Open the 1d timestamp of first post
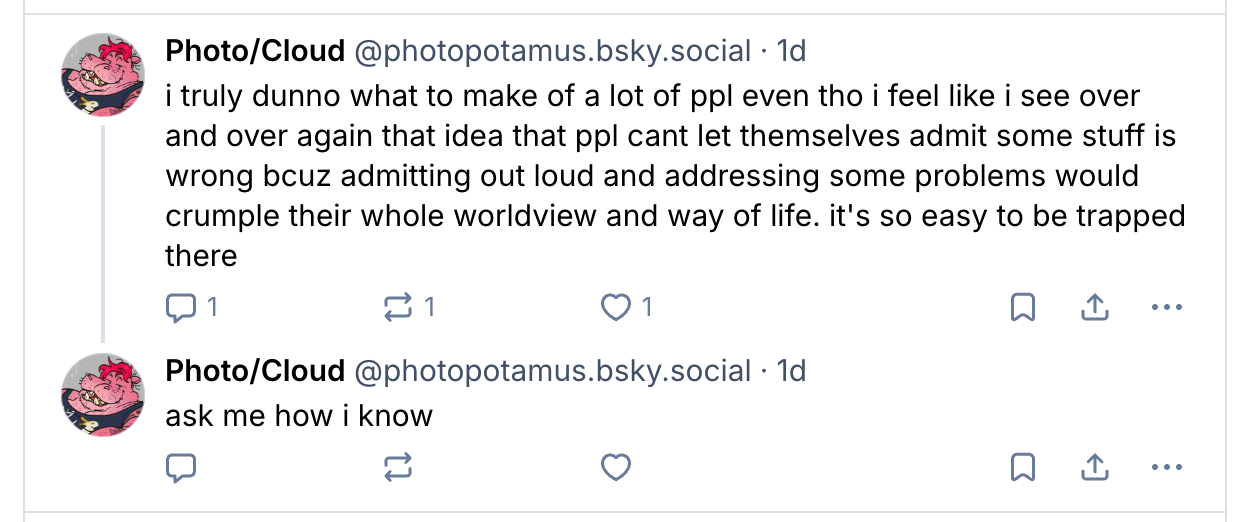This screenshot has height=522, width=1242. (x=791, y=50)
